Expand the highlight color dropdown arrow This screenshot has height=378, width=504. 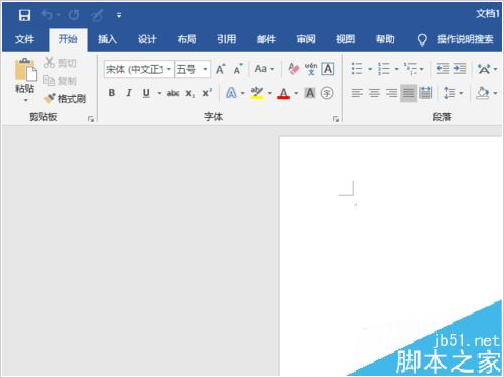click(x=270, y=93)
